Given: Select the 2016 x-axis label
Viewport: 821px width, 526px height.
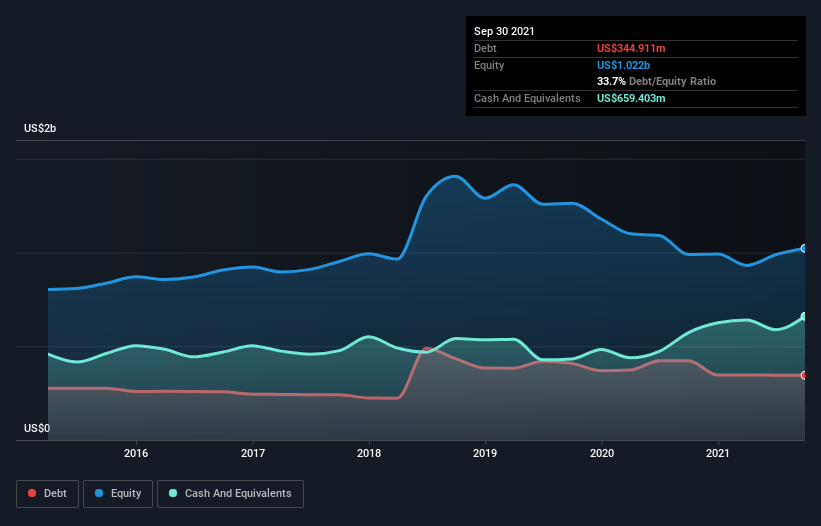Looking at the screenshot, I should [136, 453].
